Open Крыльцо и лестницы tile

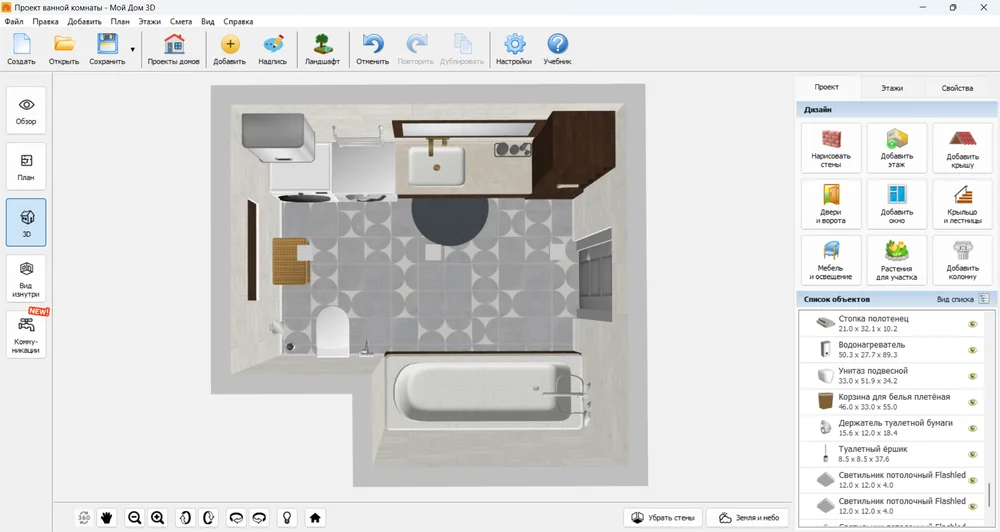(x=962, y=204)
